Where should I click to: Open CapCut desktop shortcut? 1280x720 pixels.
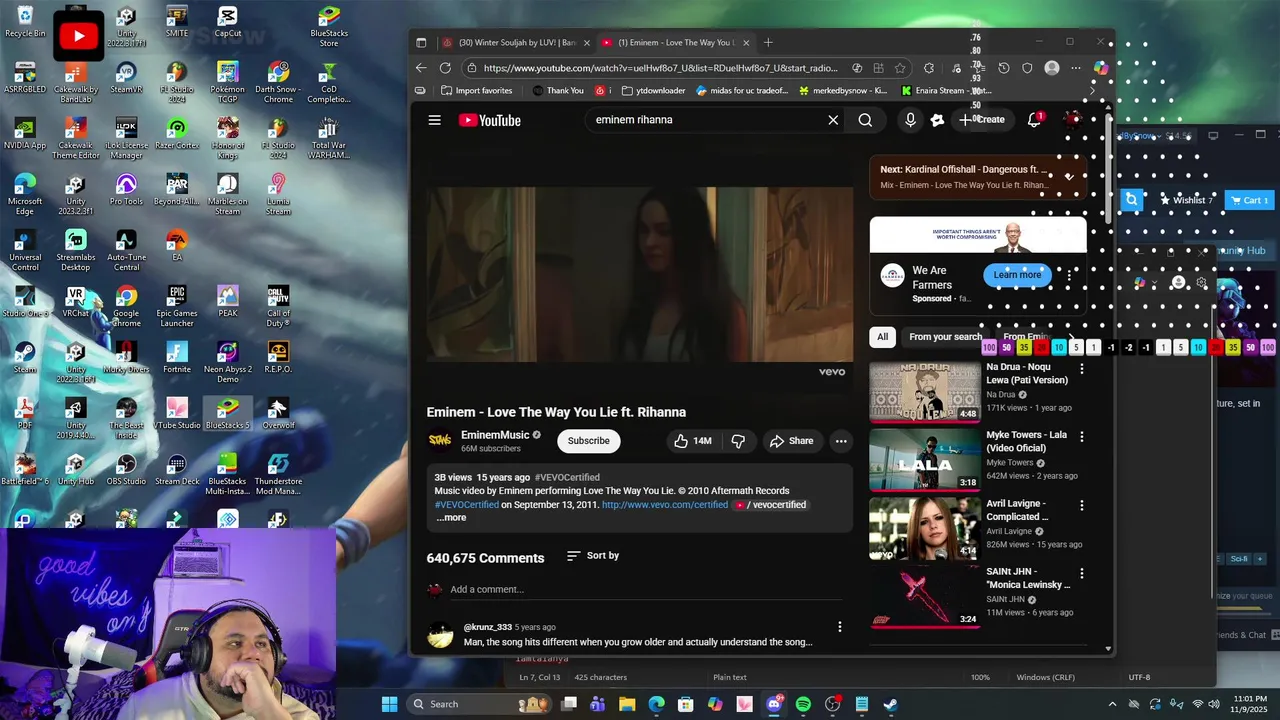tap(228, 22)
